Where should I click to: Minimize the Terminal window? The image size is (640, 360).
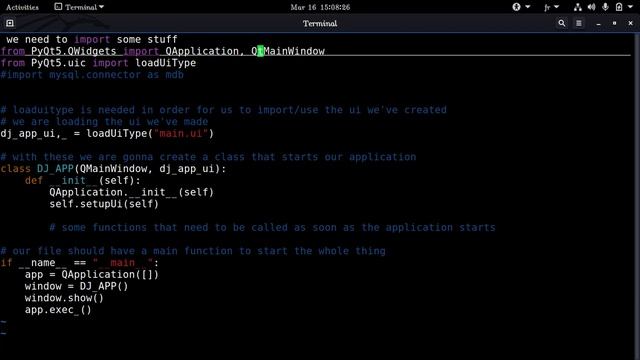pyautogui.click(x=598, y=24)
